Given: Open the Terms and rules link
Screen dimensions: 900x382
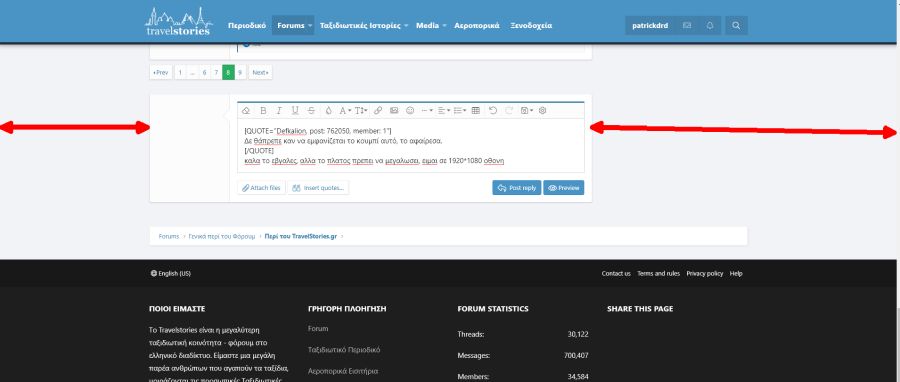Looking at the screenshot, I should tap(658, 274).
